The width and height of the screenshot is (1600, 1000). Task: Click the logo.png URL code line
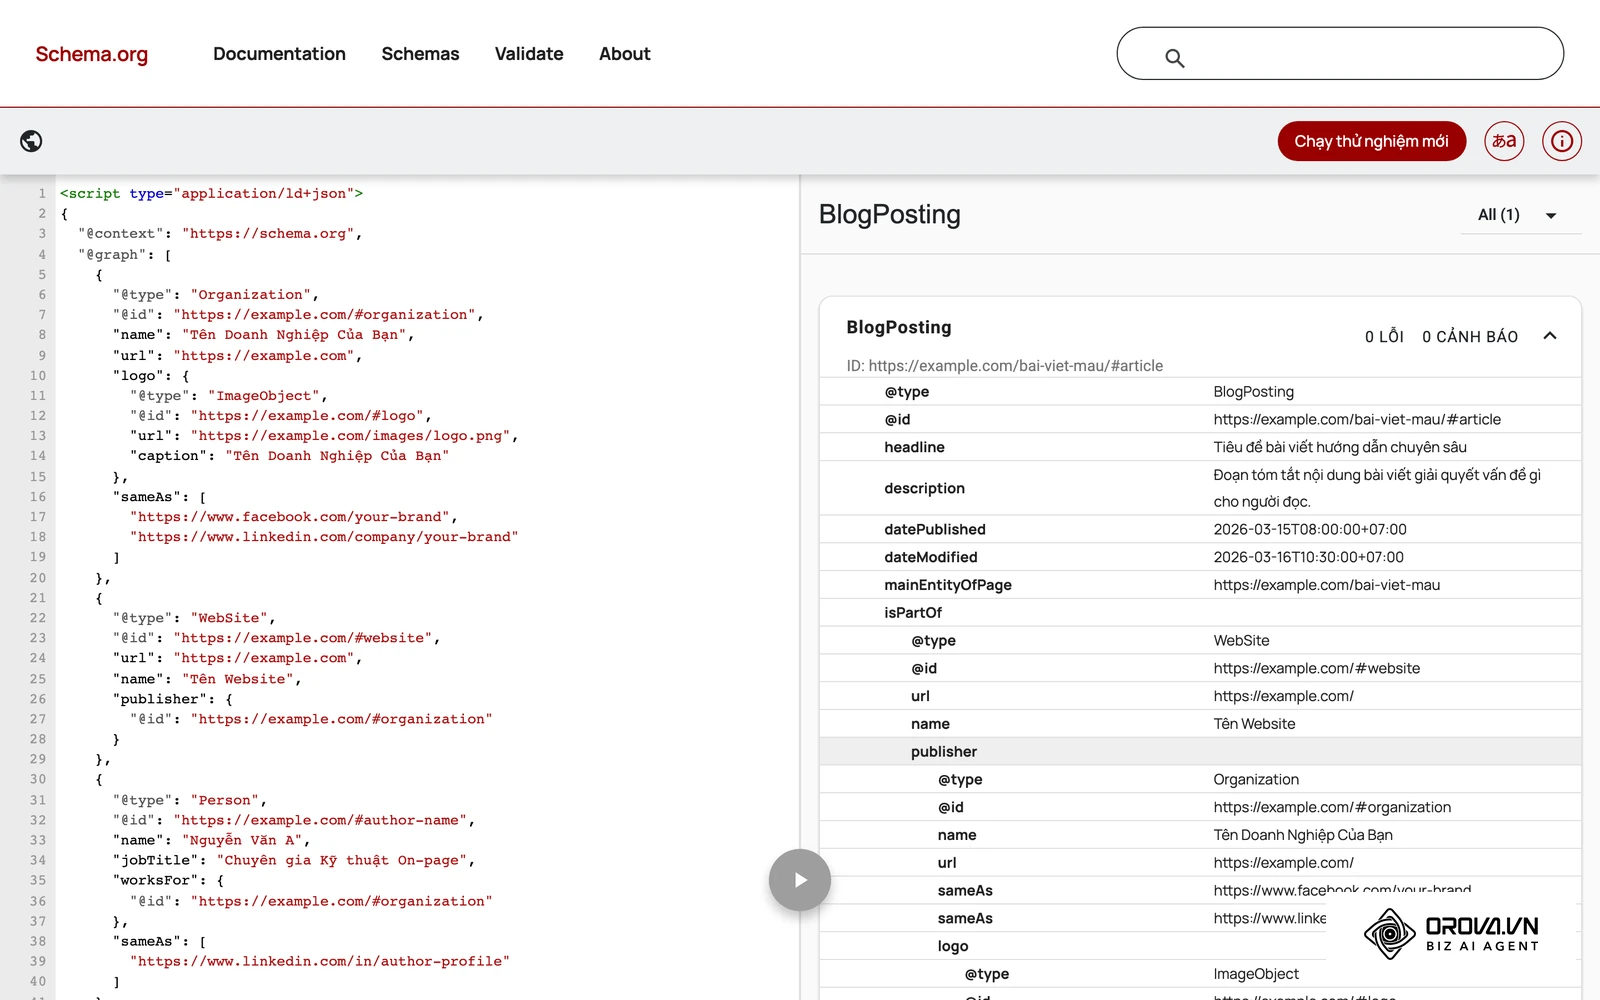click(x=324, y=436)
